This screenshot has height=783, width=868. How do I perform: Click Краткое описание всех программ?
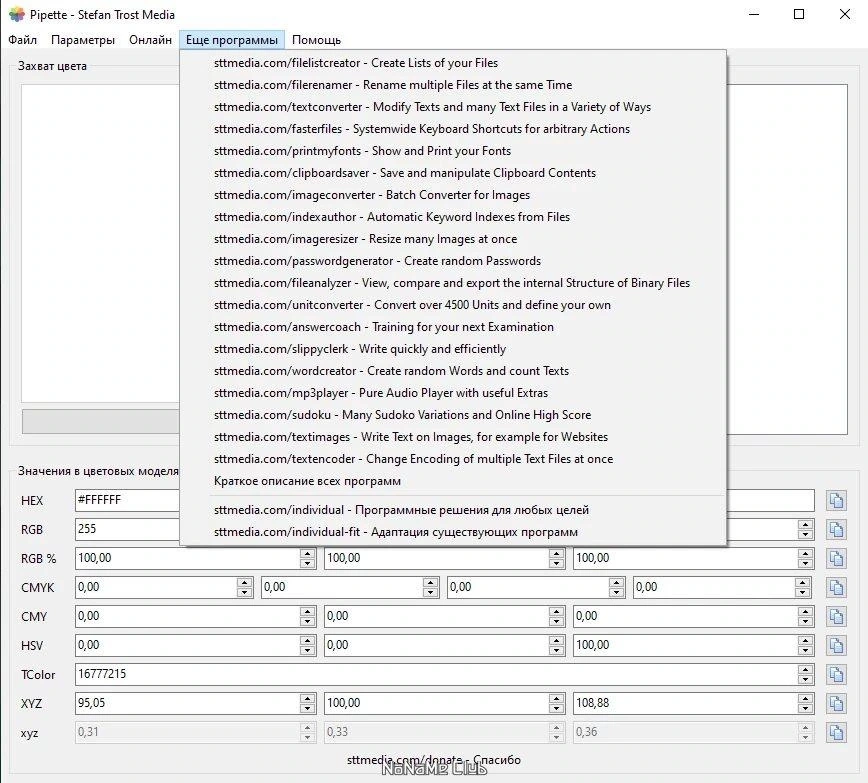tap(453, 481)
